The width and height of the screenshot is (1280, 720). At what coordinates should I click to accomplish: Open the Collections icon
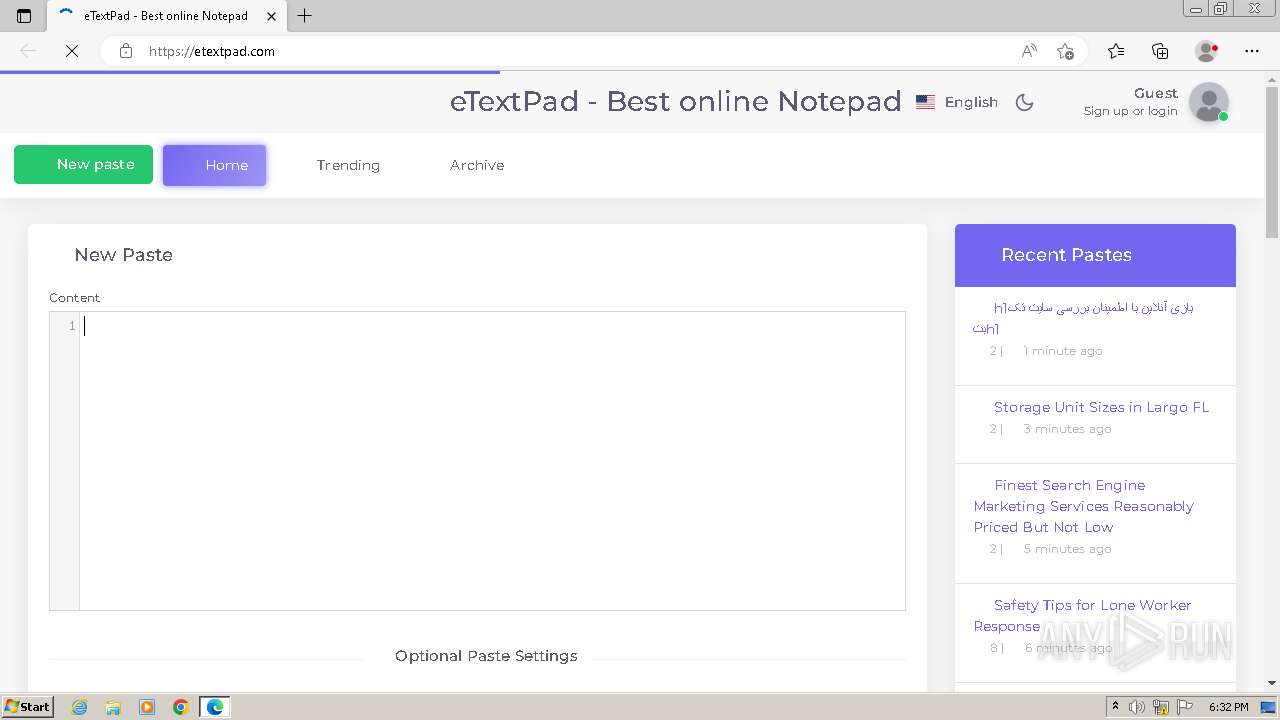point(1160,51)
